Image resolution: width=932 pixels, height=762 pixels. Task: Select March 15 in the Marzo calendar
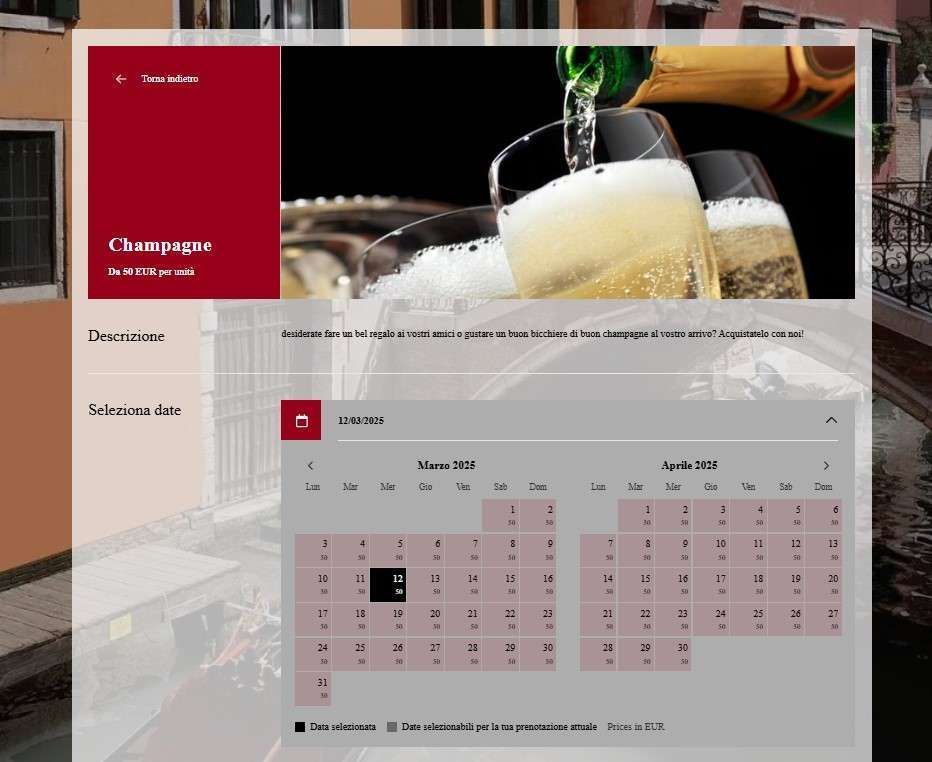pyautogui.click(x=500, y=583)
